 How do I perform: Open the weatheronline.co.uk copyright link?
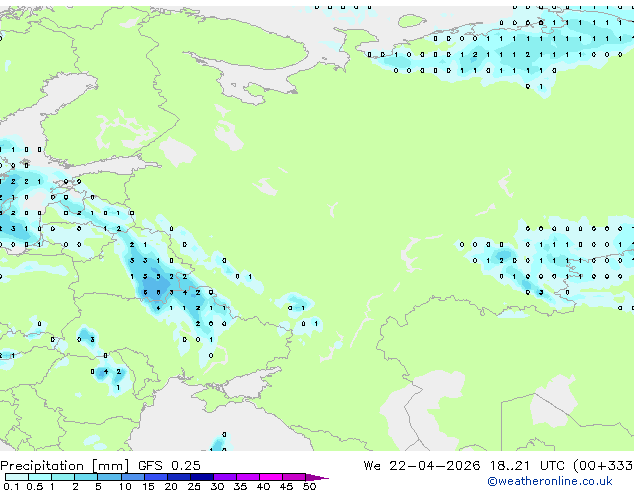coord(549,481)
